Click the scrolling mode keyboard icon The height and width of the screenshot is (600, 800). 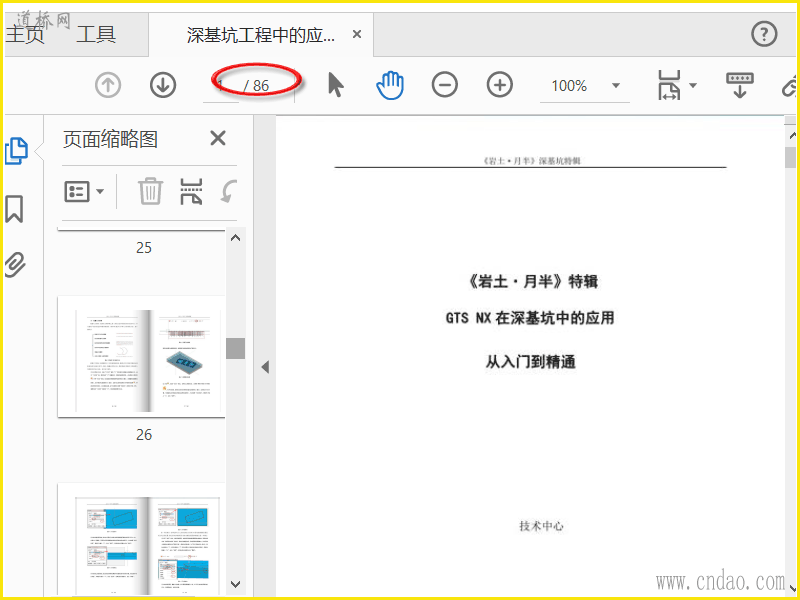pyautogui.click(x=740, y=85)
